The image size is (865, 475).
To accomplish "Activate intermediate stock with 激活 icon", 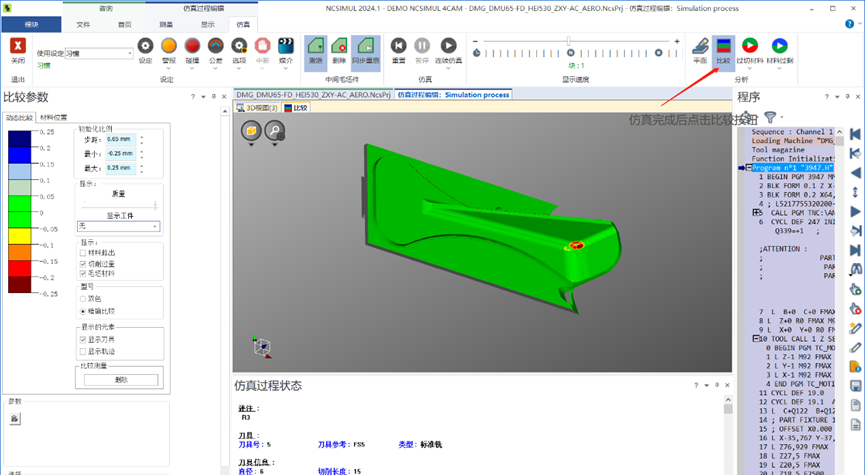I will point(316,46).
